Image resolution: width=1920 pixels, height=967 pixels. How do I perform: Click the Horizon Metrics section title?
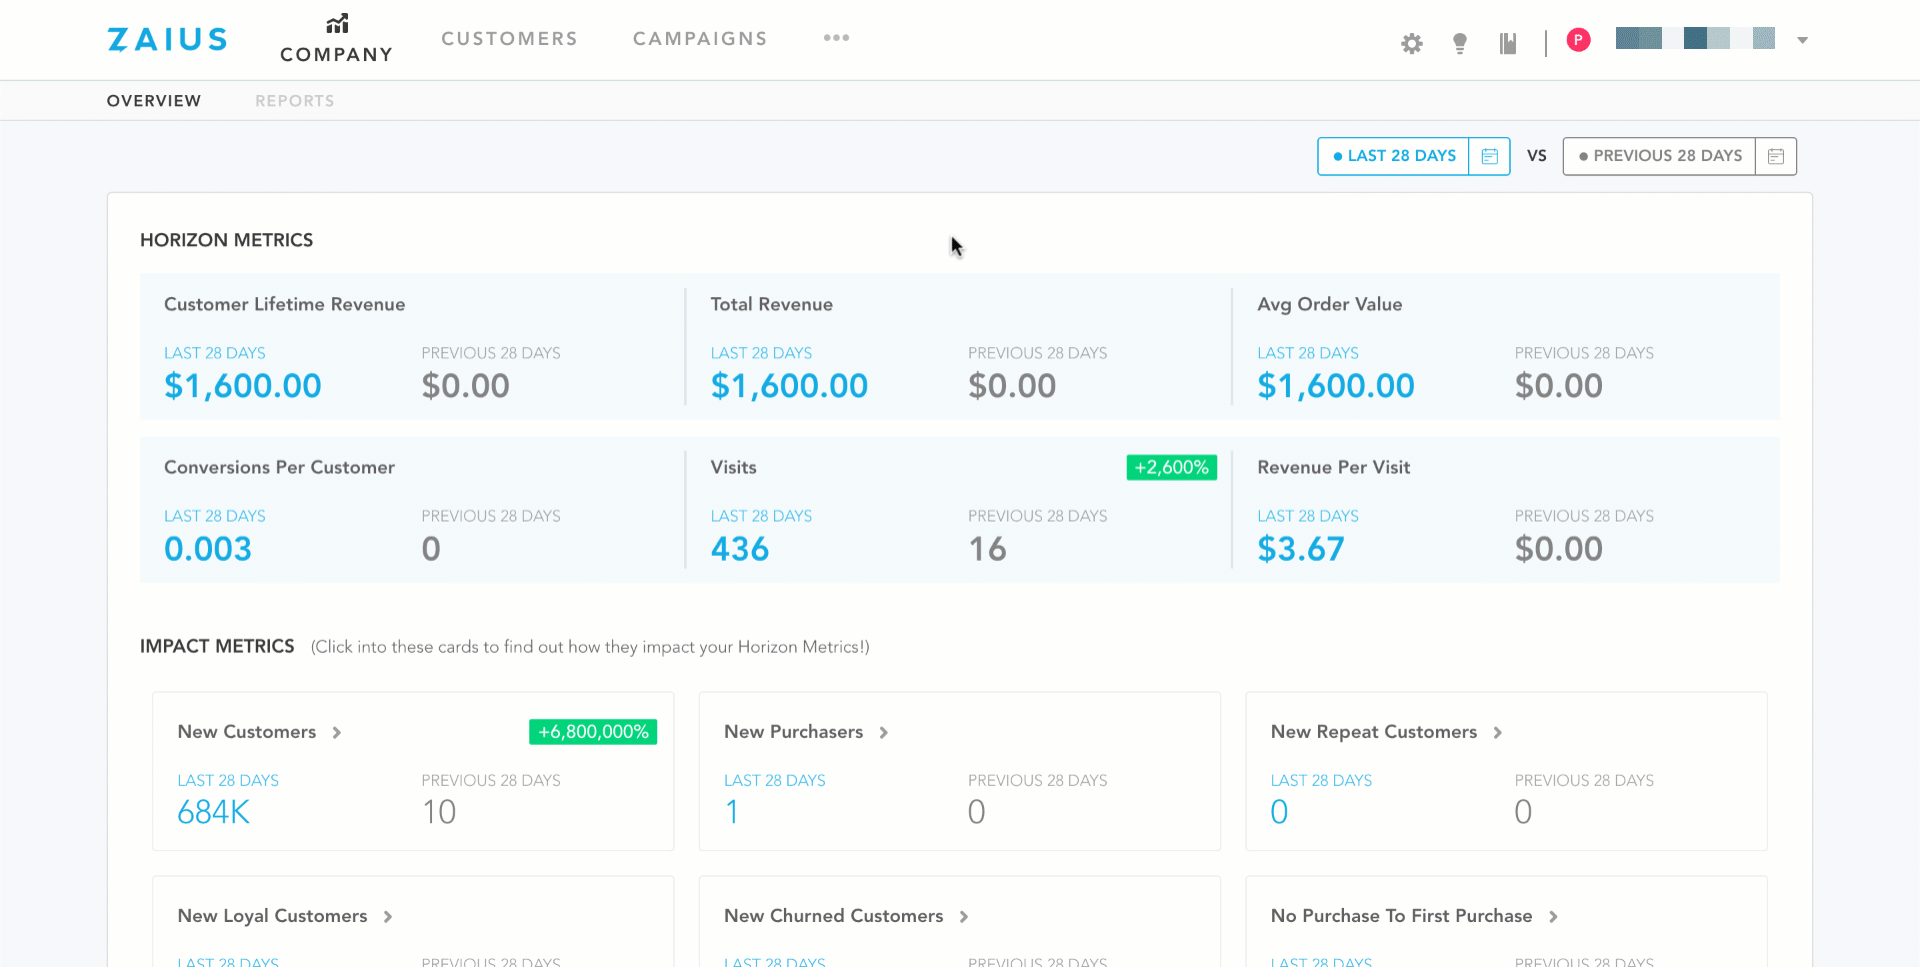226,240
